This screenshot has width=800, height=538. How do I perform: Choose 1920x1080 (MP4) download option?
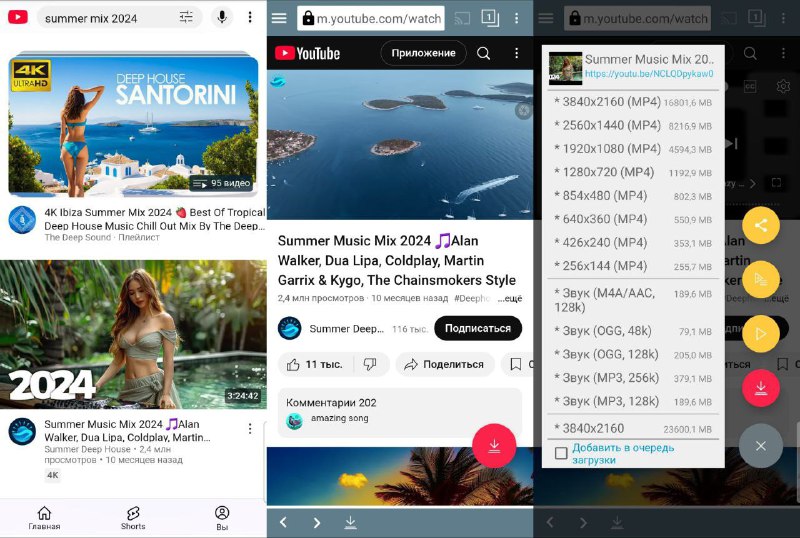[x=633, y=149]
